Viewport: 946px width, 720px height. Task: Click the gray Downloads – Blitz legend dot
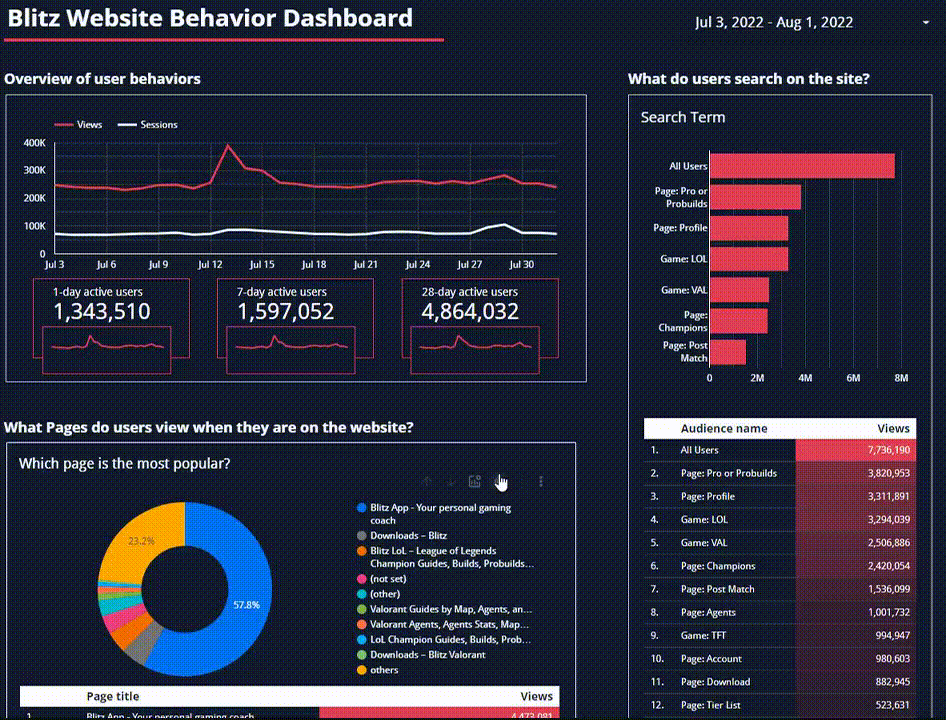(x=362, y=535)
